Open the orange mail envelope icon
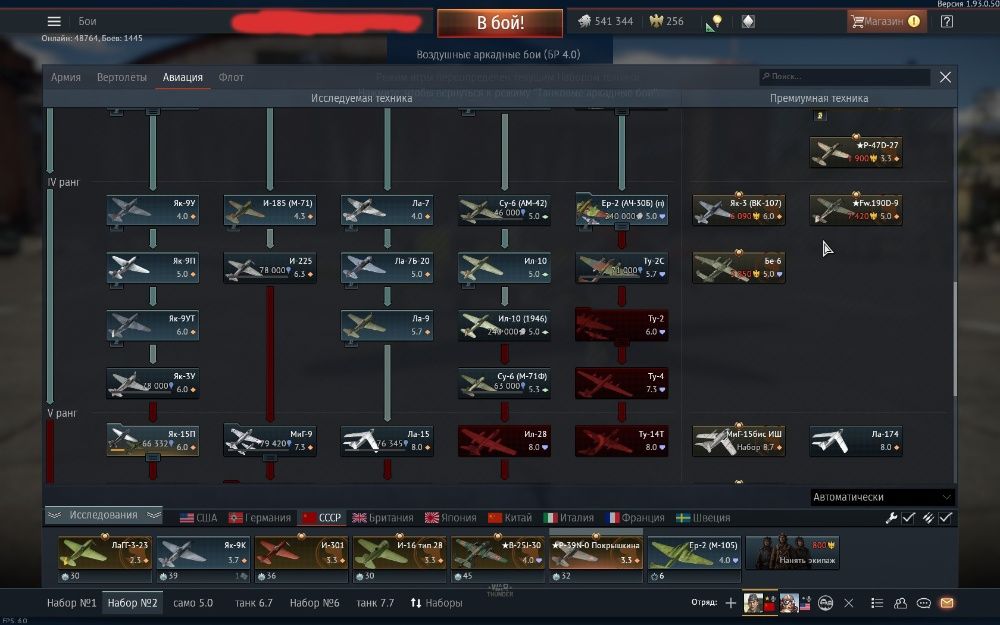Viewport: 1000px width, 625px height. (x=947, y=603)
